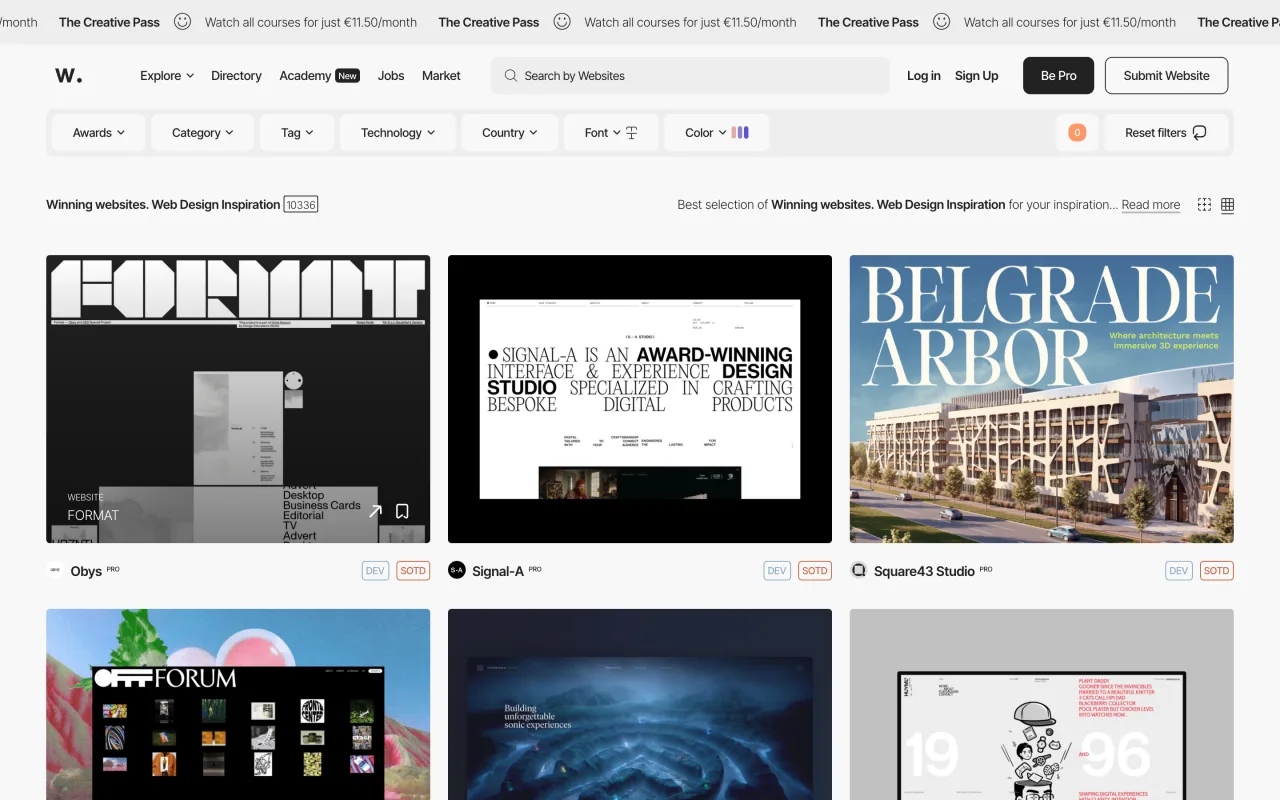Click the Submit Website button
The width and height of the screenshot is (1280, 800).
click(x=1166, y=76)
